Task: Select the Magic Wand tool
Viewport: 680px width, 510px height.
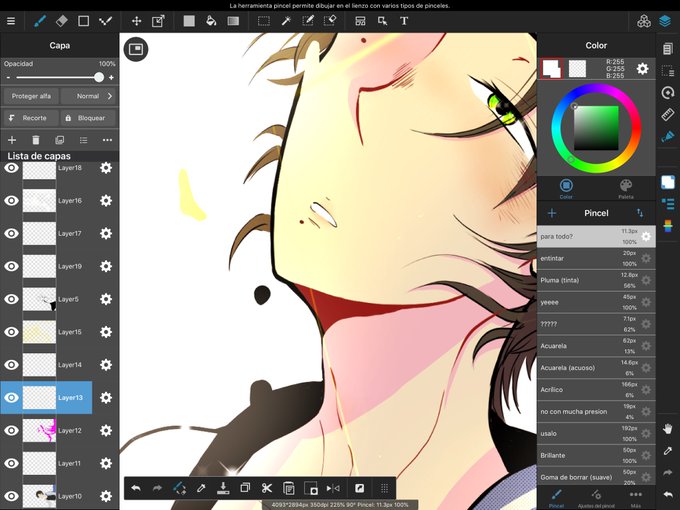Action: pyautogui.click(x=286, y=21)
